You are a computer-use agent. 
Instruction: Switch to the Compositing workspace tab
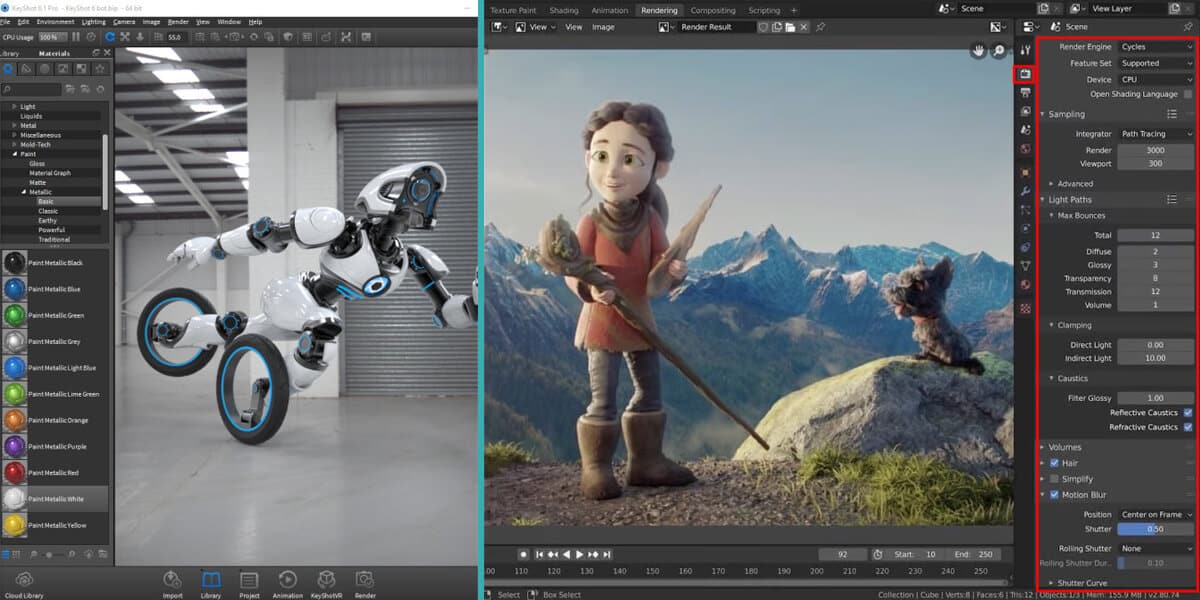(x=713, y=10)
